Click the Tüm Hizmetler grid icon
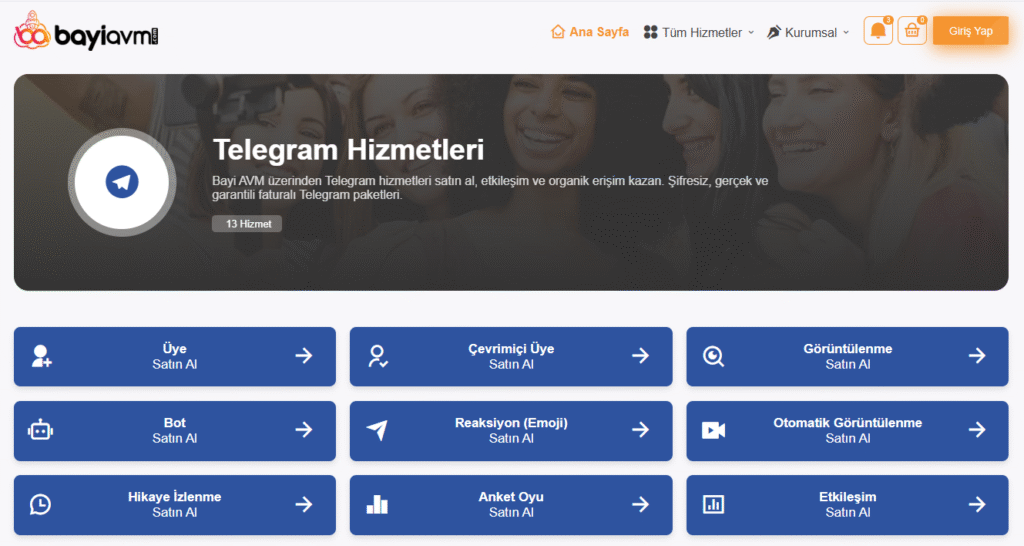 point(650,32)
